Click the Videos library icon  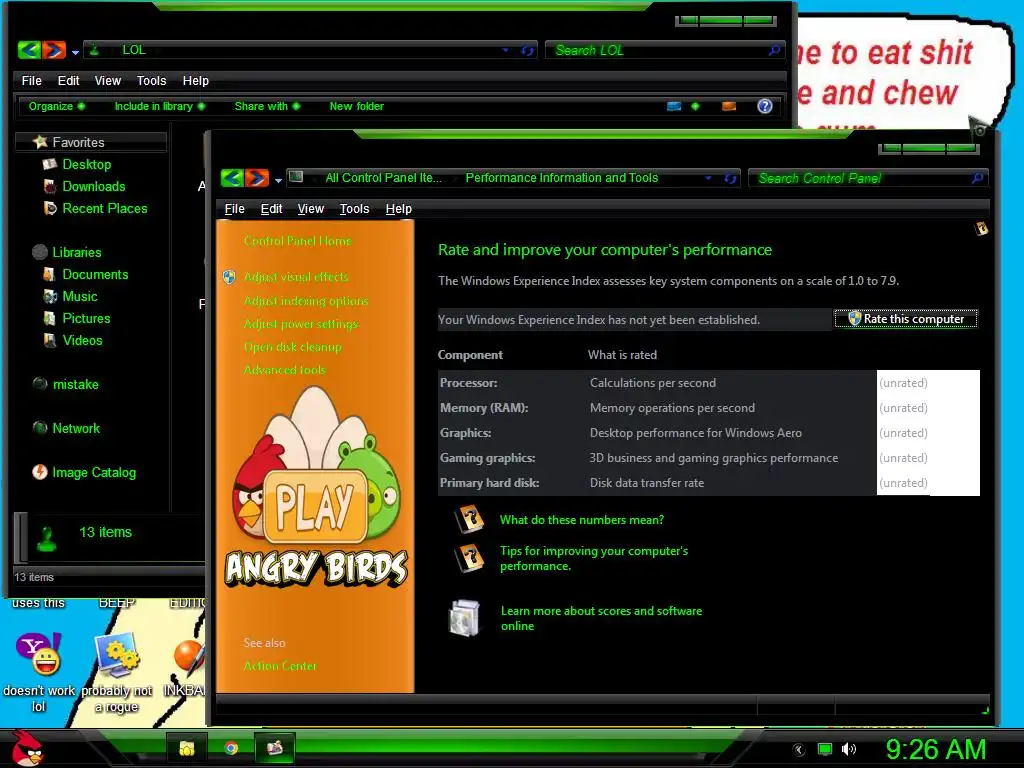[x=50, y=340]
